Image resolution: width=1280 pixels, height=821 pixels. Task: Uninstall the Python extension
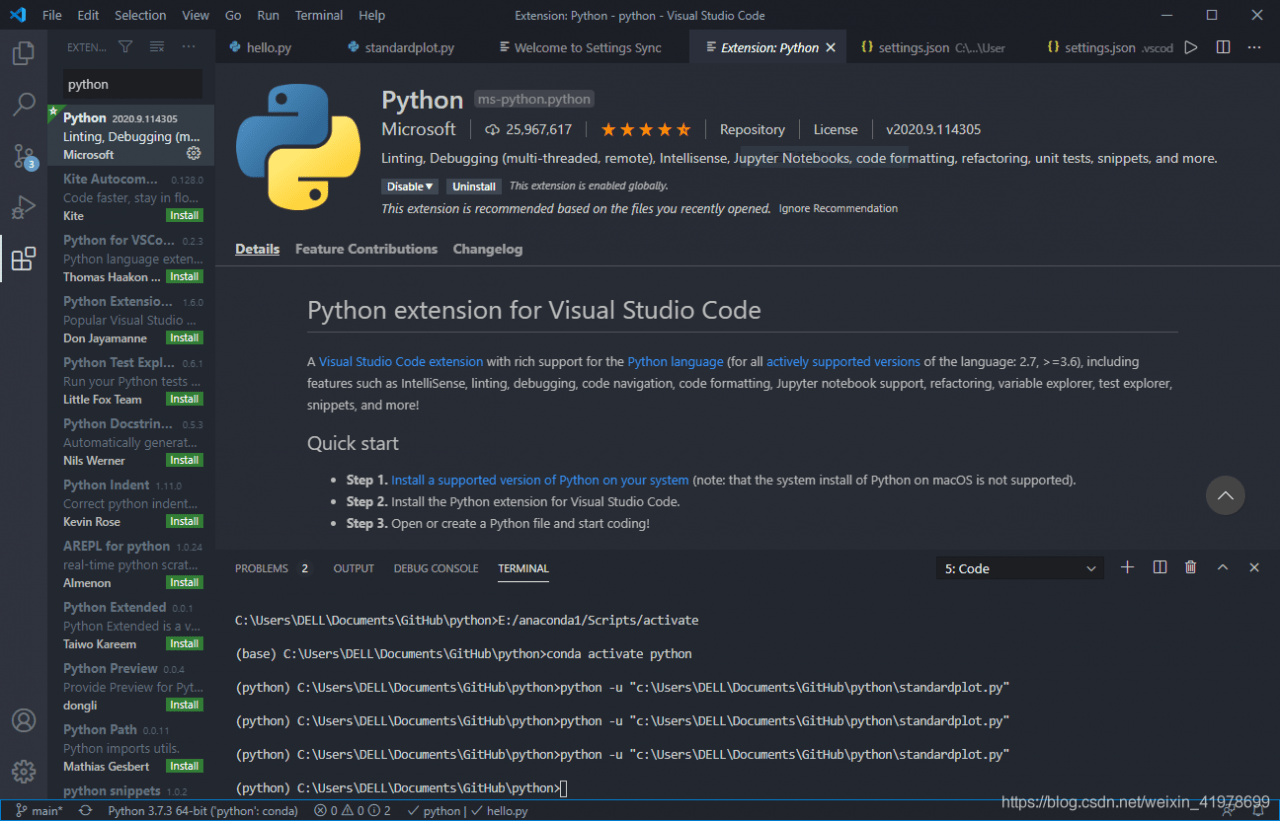tap(473, 186)
